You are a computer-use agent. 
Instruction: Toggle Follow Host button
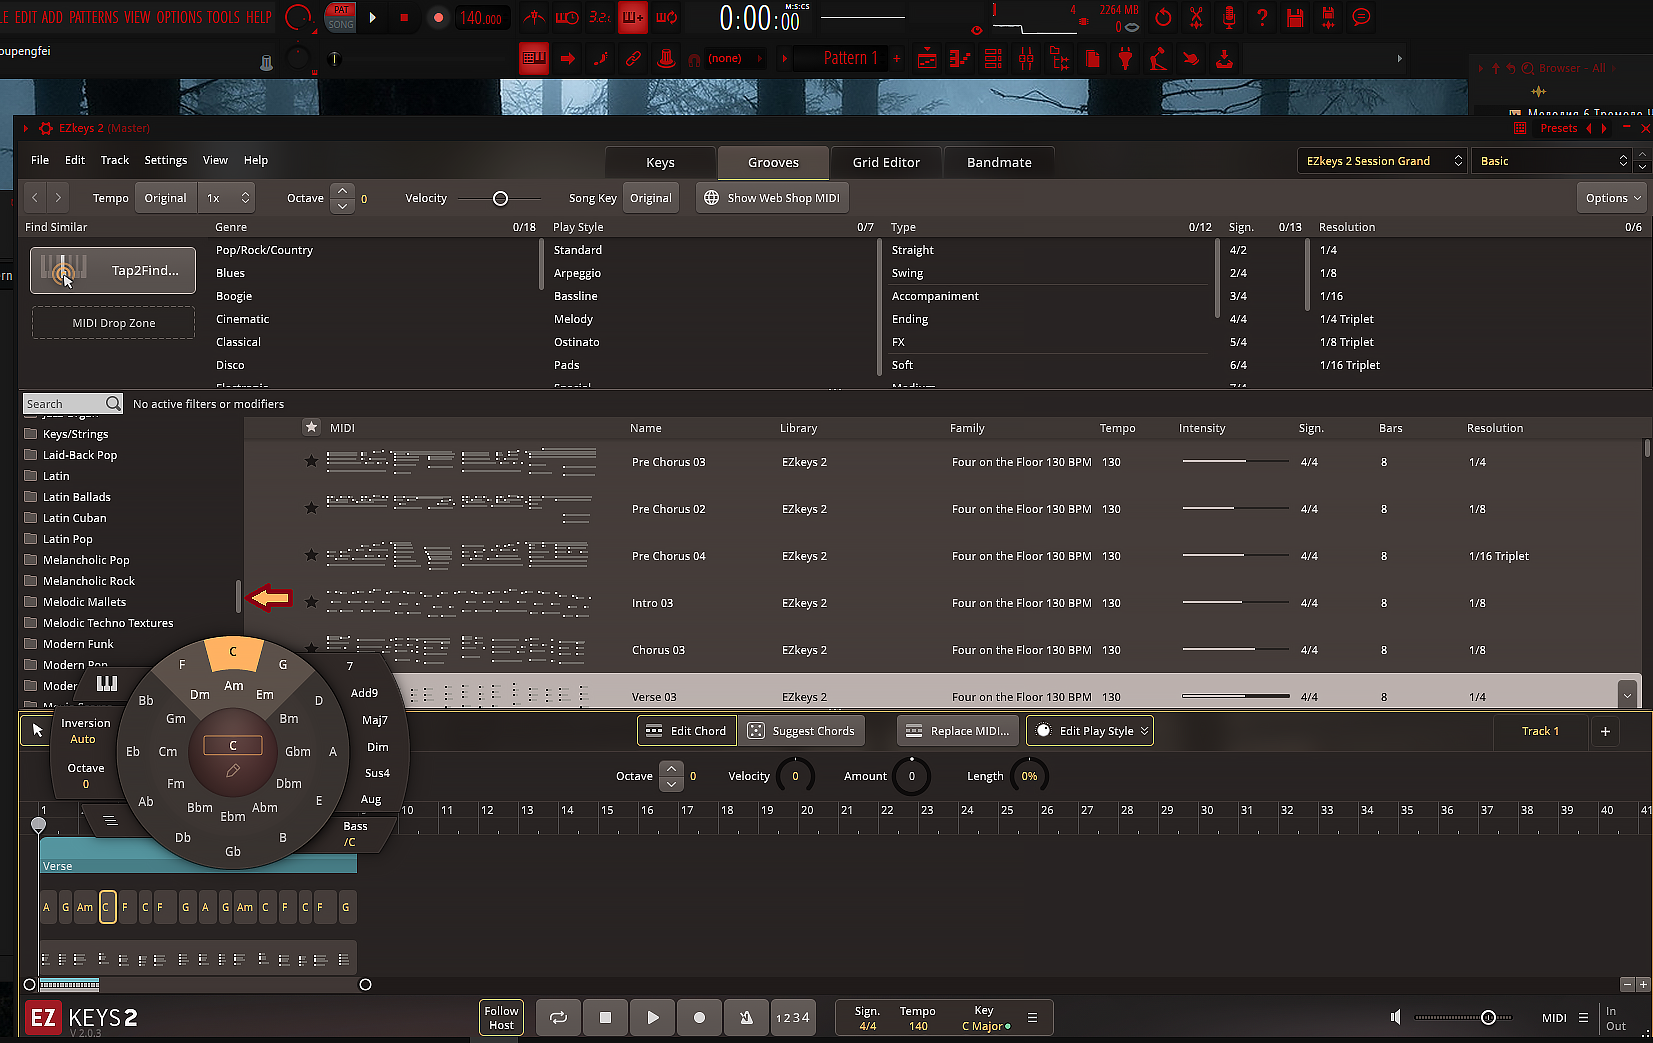(x=501, y=1018)
